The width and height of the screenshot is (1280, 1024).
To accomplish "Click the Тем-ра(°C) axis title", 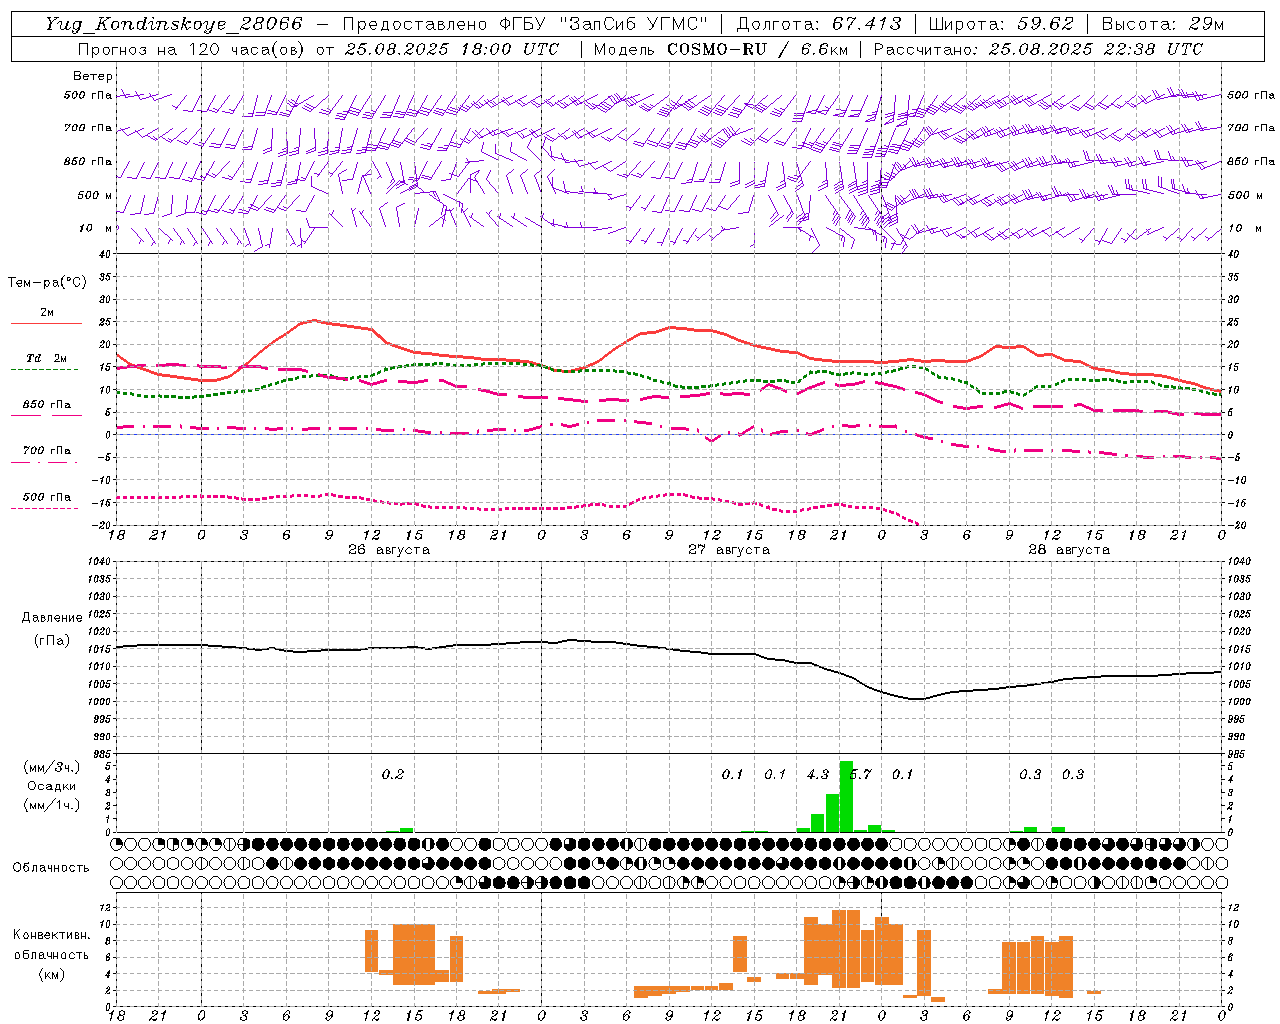I will tap(47, 283).
